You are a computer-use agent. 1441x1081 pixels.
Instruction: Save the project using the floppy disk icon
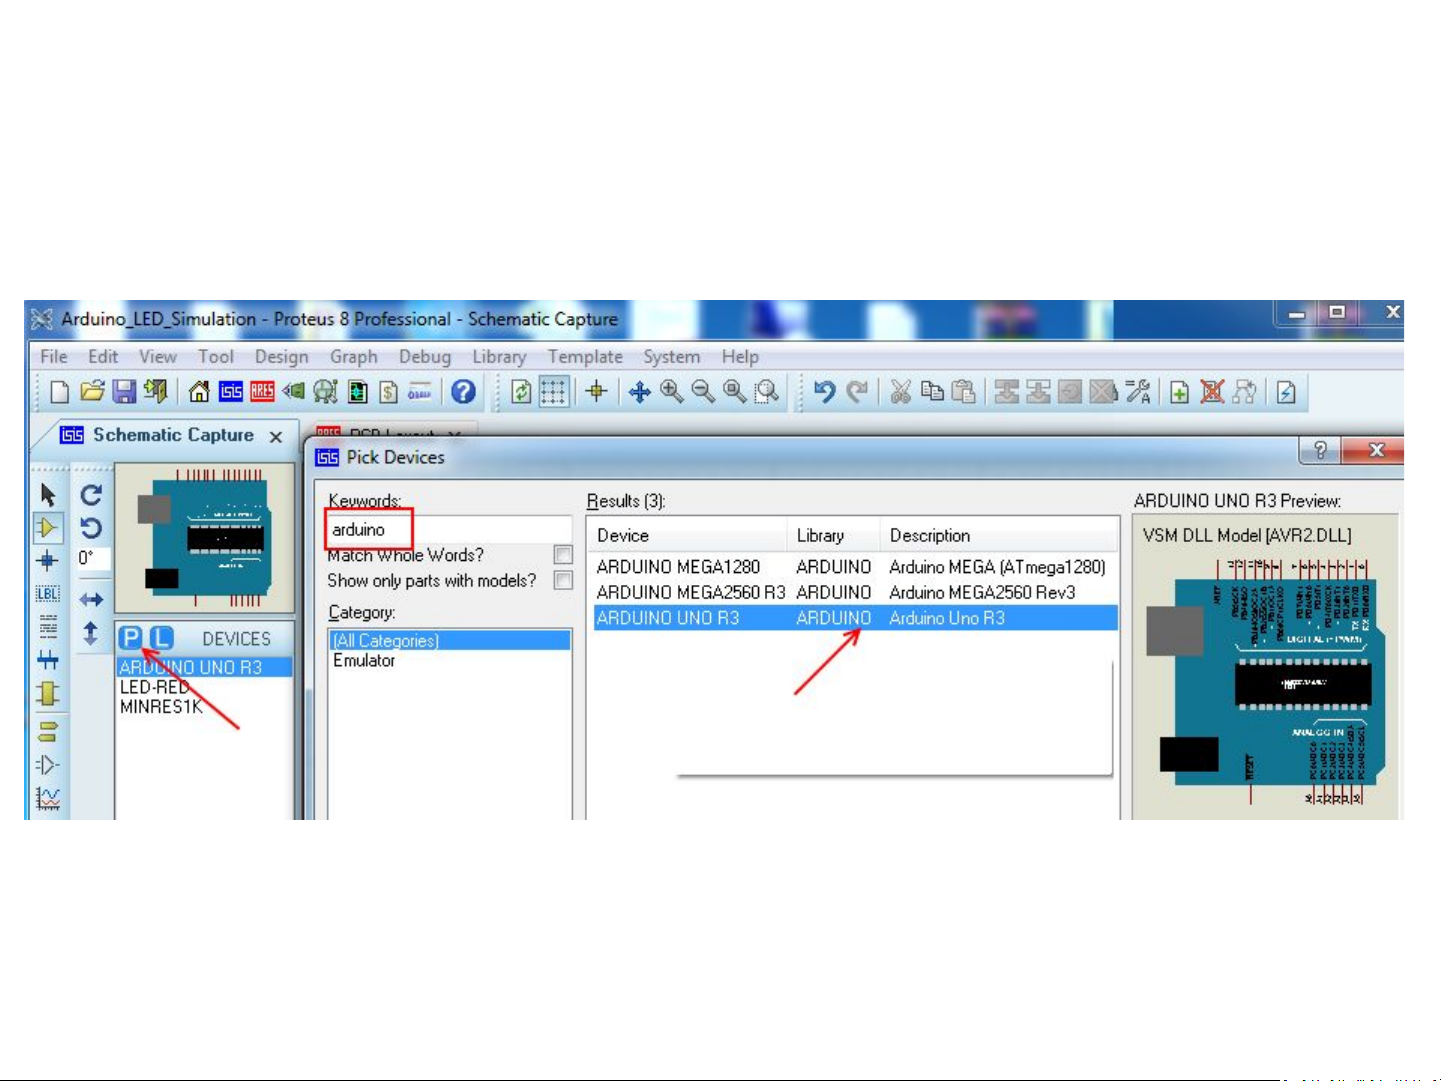point(124,392)
